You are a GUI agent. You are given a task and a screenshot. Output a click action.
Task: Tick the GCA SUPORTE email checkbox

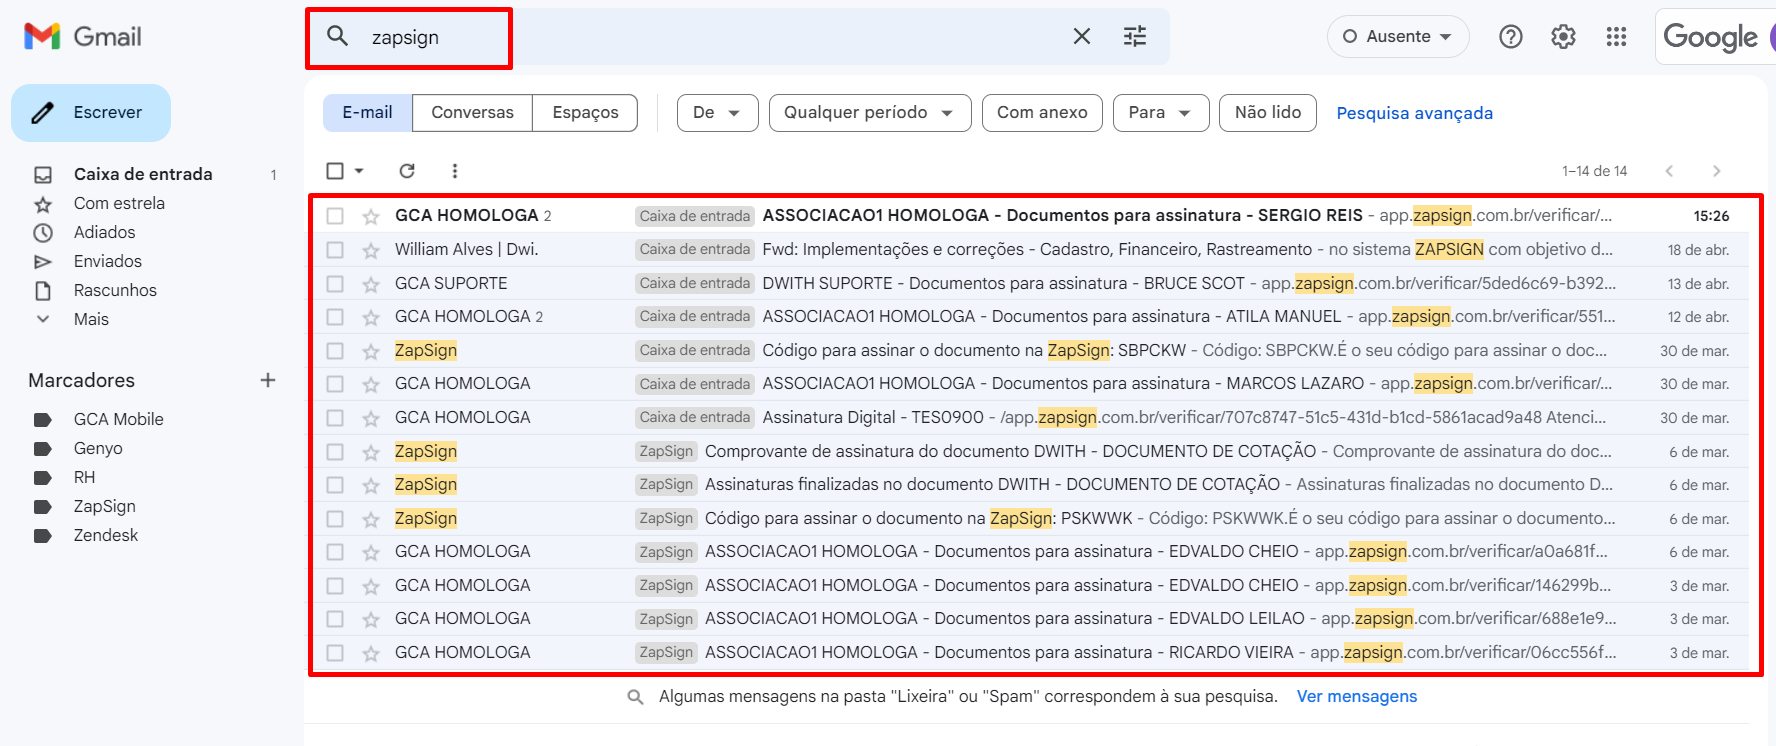tap(335, 284)
